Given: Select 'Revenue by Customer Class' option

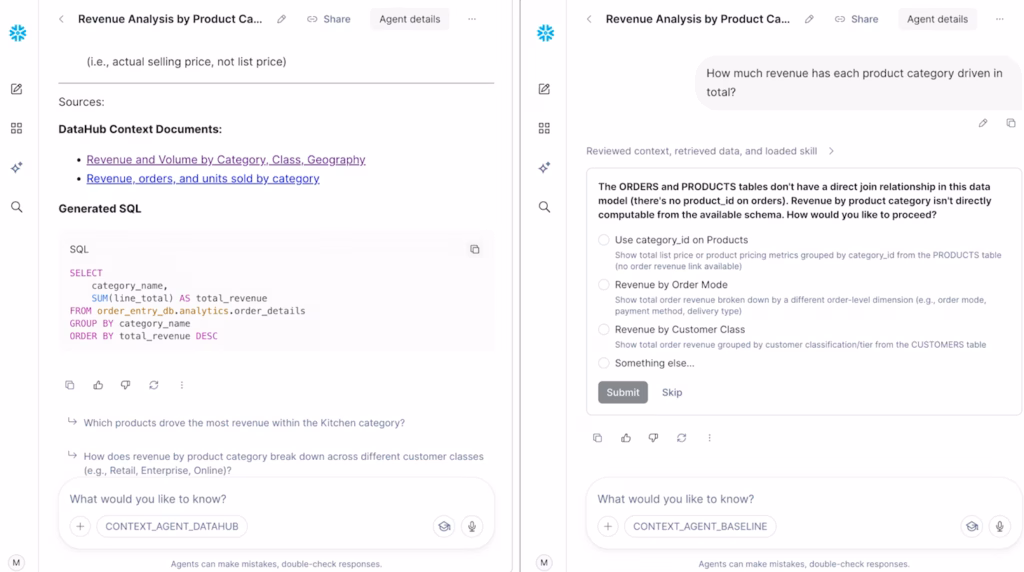Looking at the screenshot, I should click(603, 329).
